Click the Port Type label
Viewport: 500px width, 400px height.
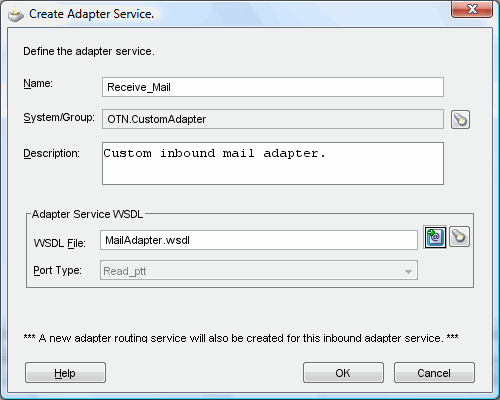click(x=57, y=270)
